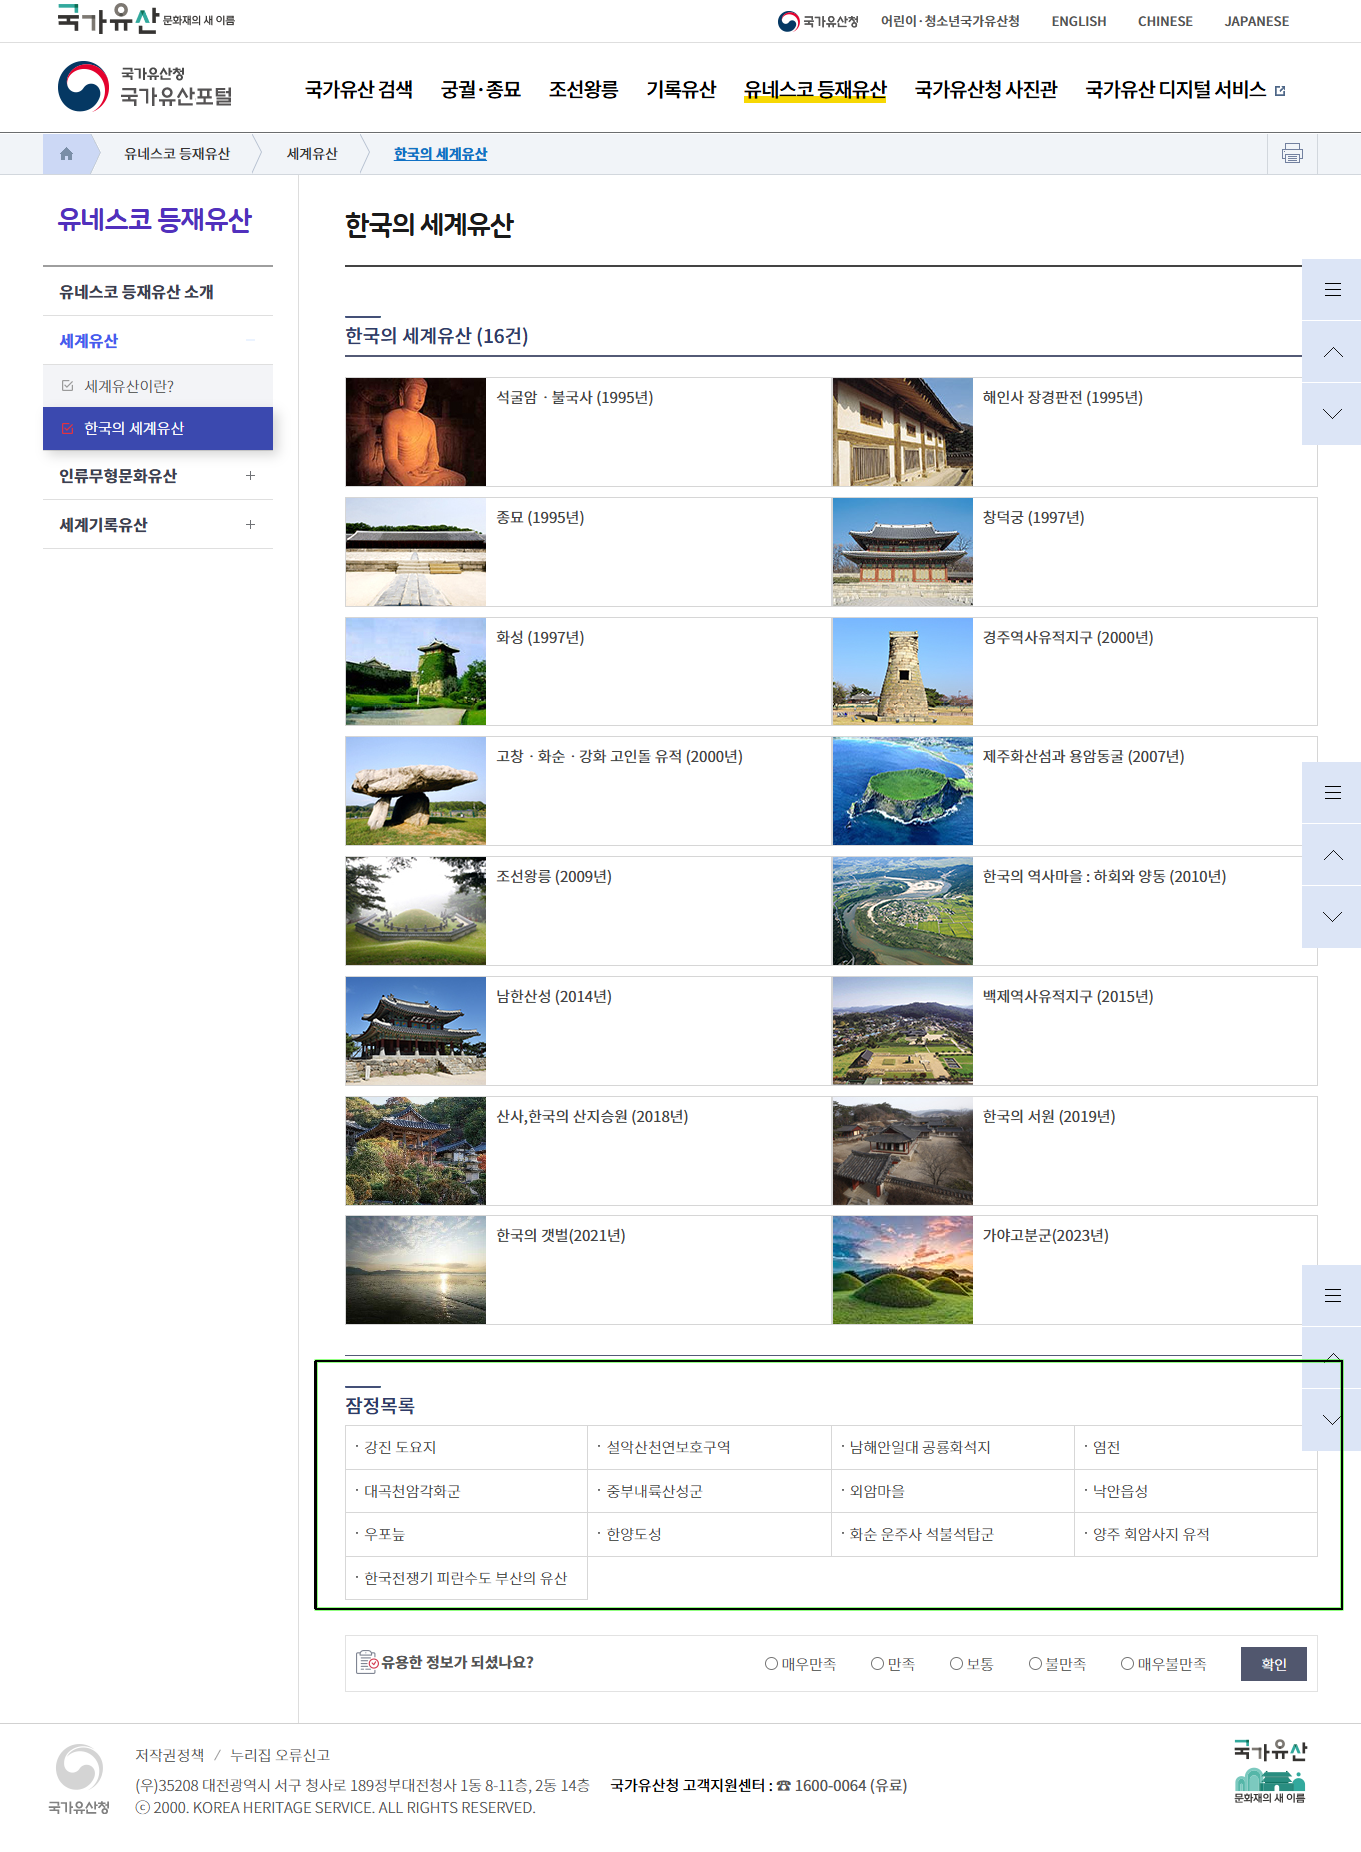The height and width of the screenshot is (1852, 1361).
Task: Choose the 매우불만족 radio button
Action: [1127, 1664]
